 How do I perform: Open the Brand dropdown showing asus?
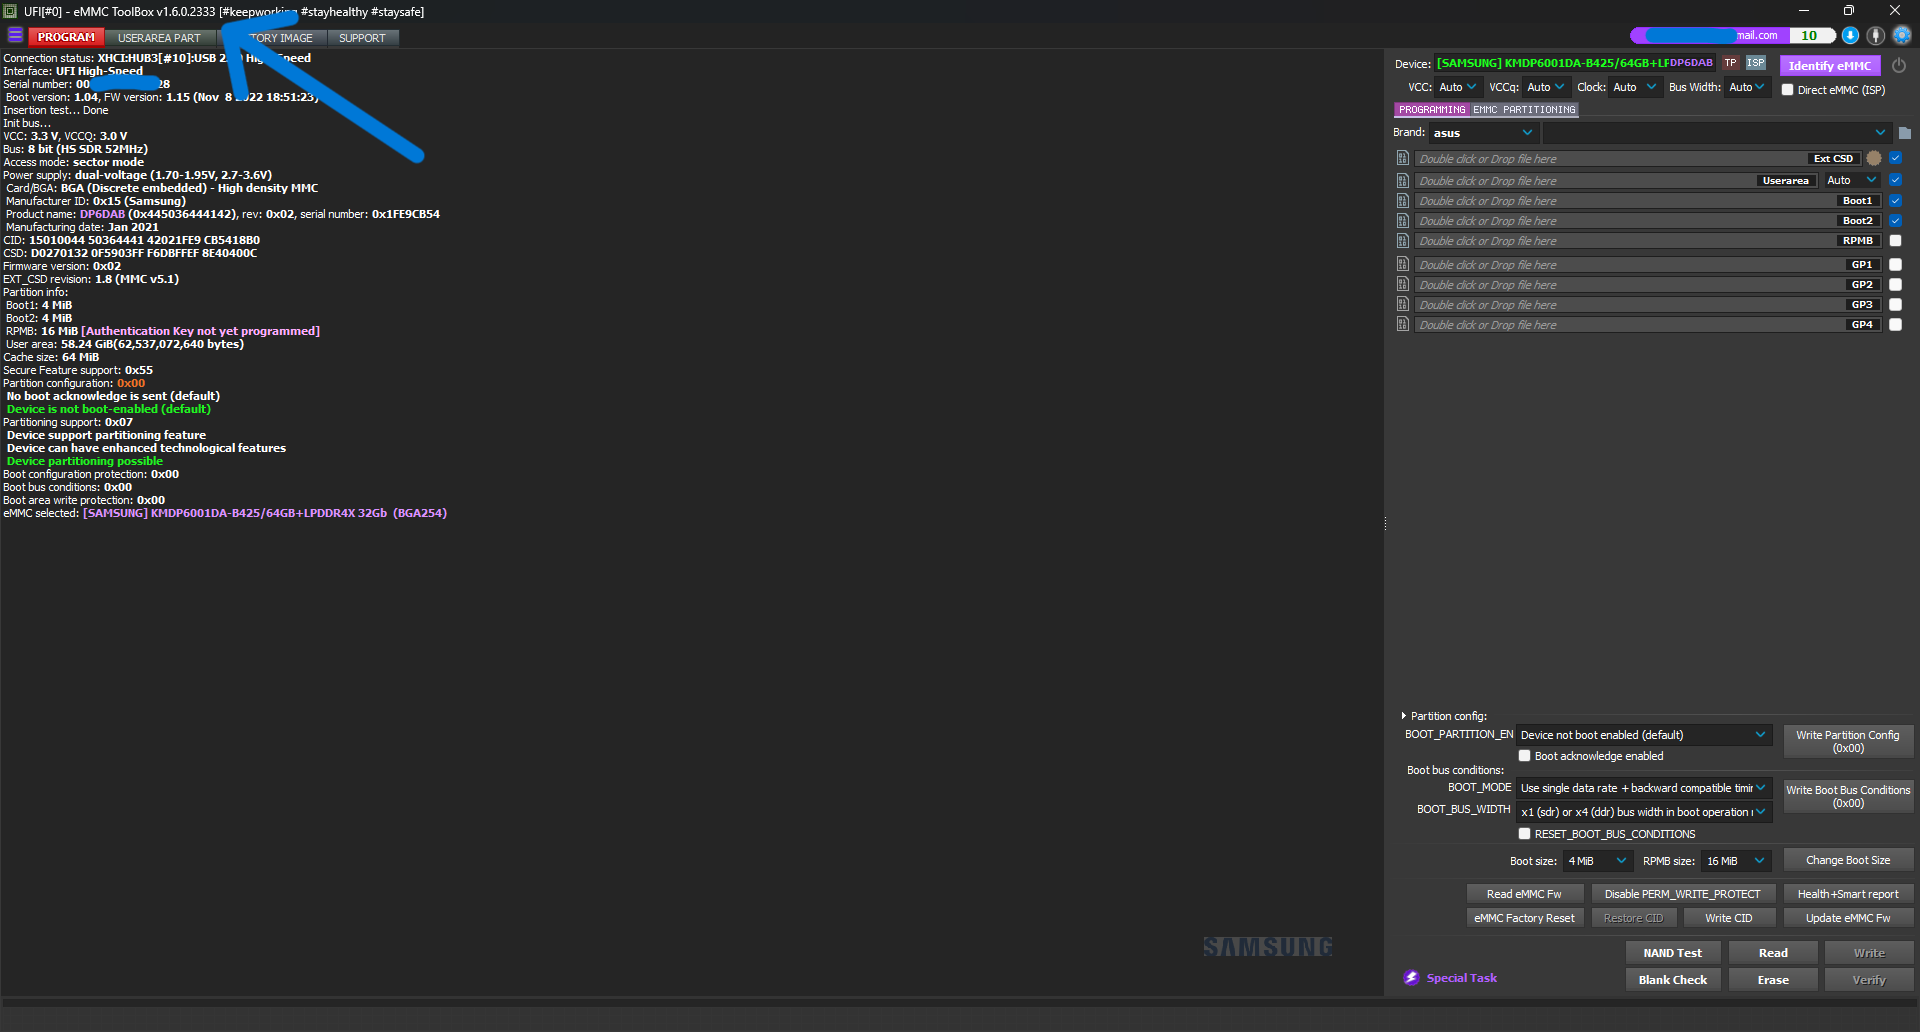tap(1482, 133)
